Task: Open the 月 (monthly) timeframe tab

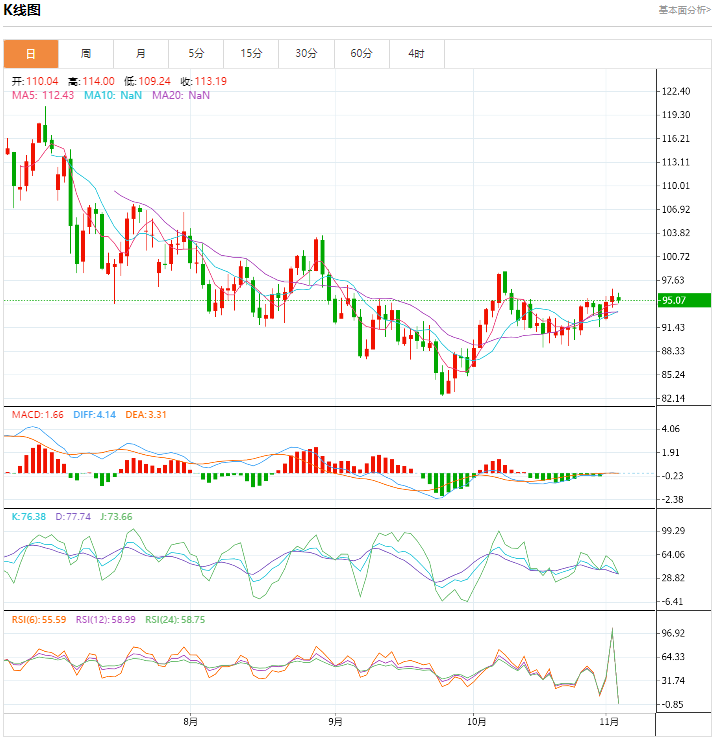Action: pyautogui.click(x=140, y=54)
